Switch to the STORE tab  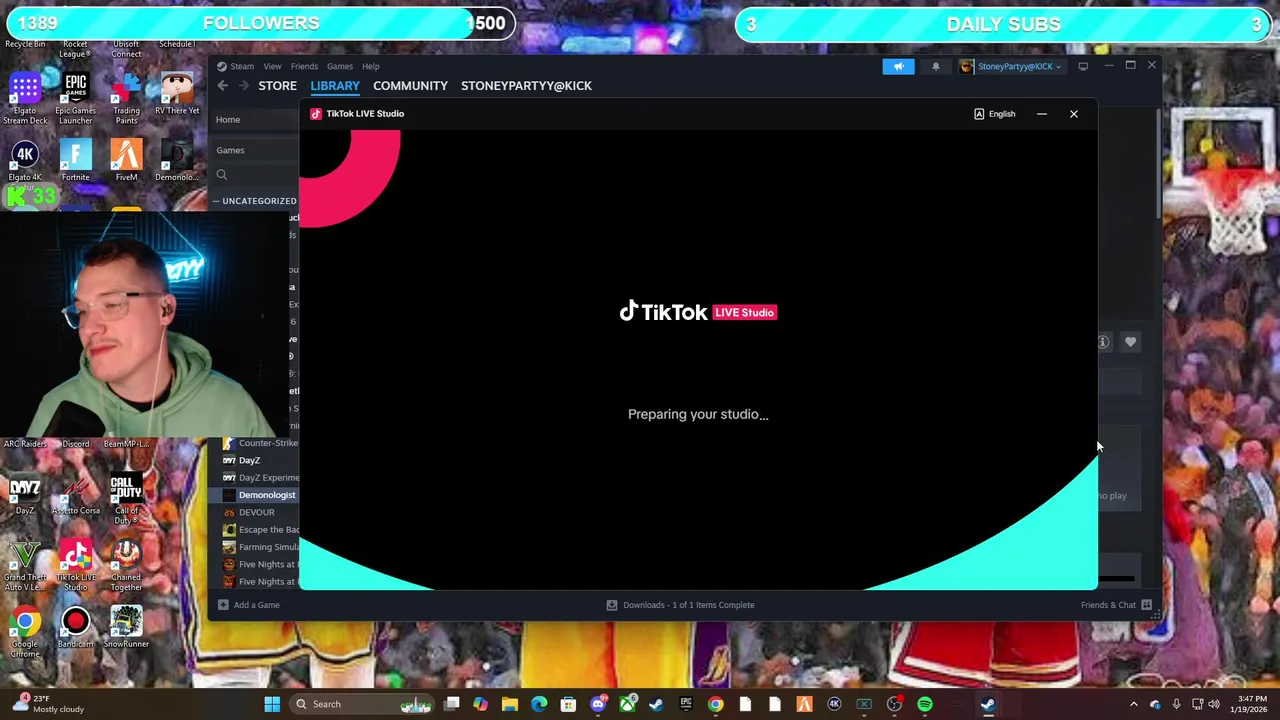coord(277,86)
